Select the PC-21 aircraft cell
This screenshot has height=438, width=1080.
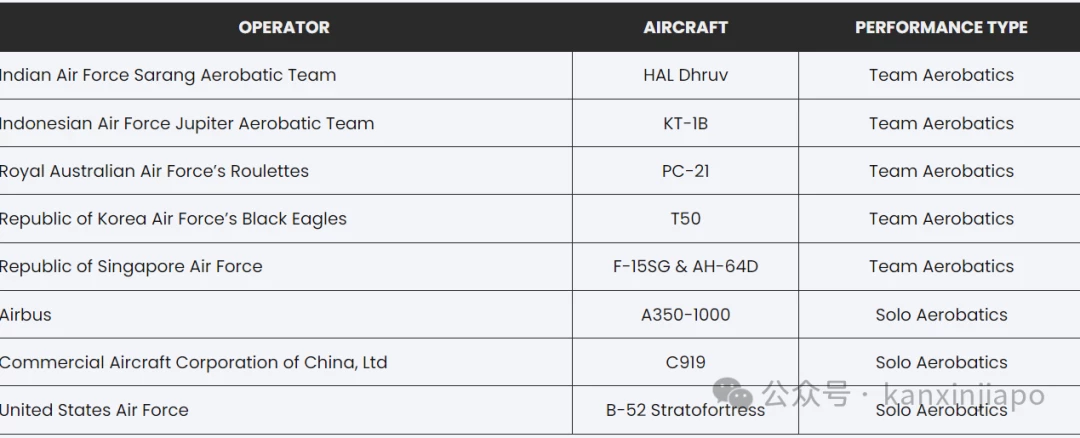coord(685,171)
